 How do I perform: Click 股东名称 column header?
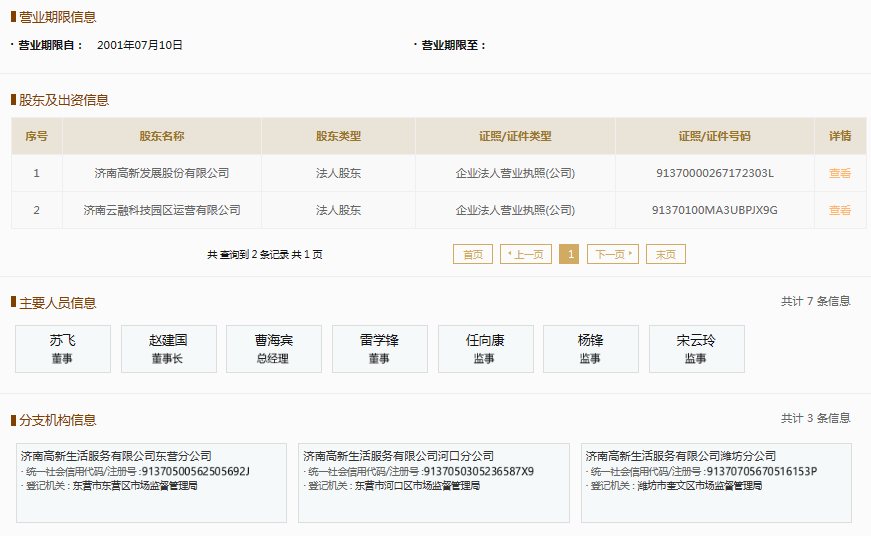click(x=162, y=136)
